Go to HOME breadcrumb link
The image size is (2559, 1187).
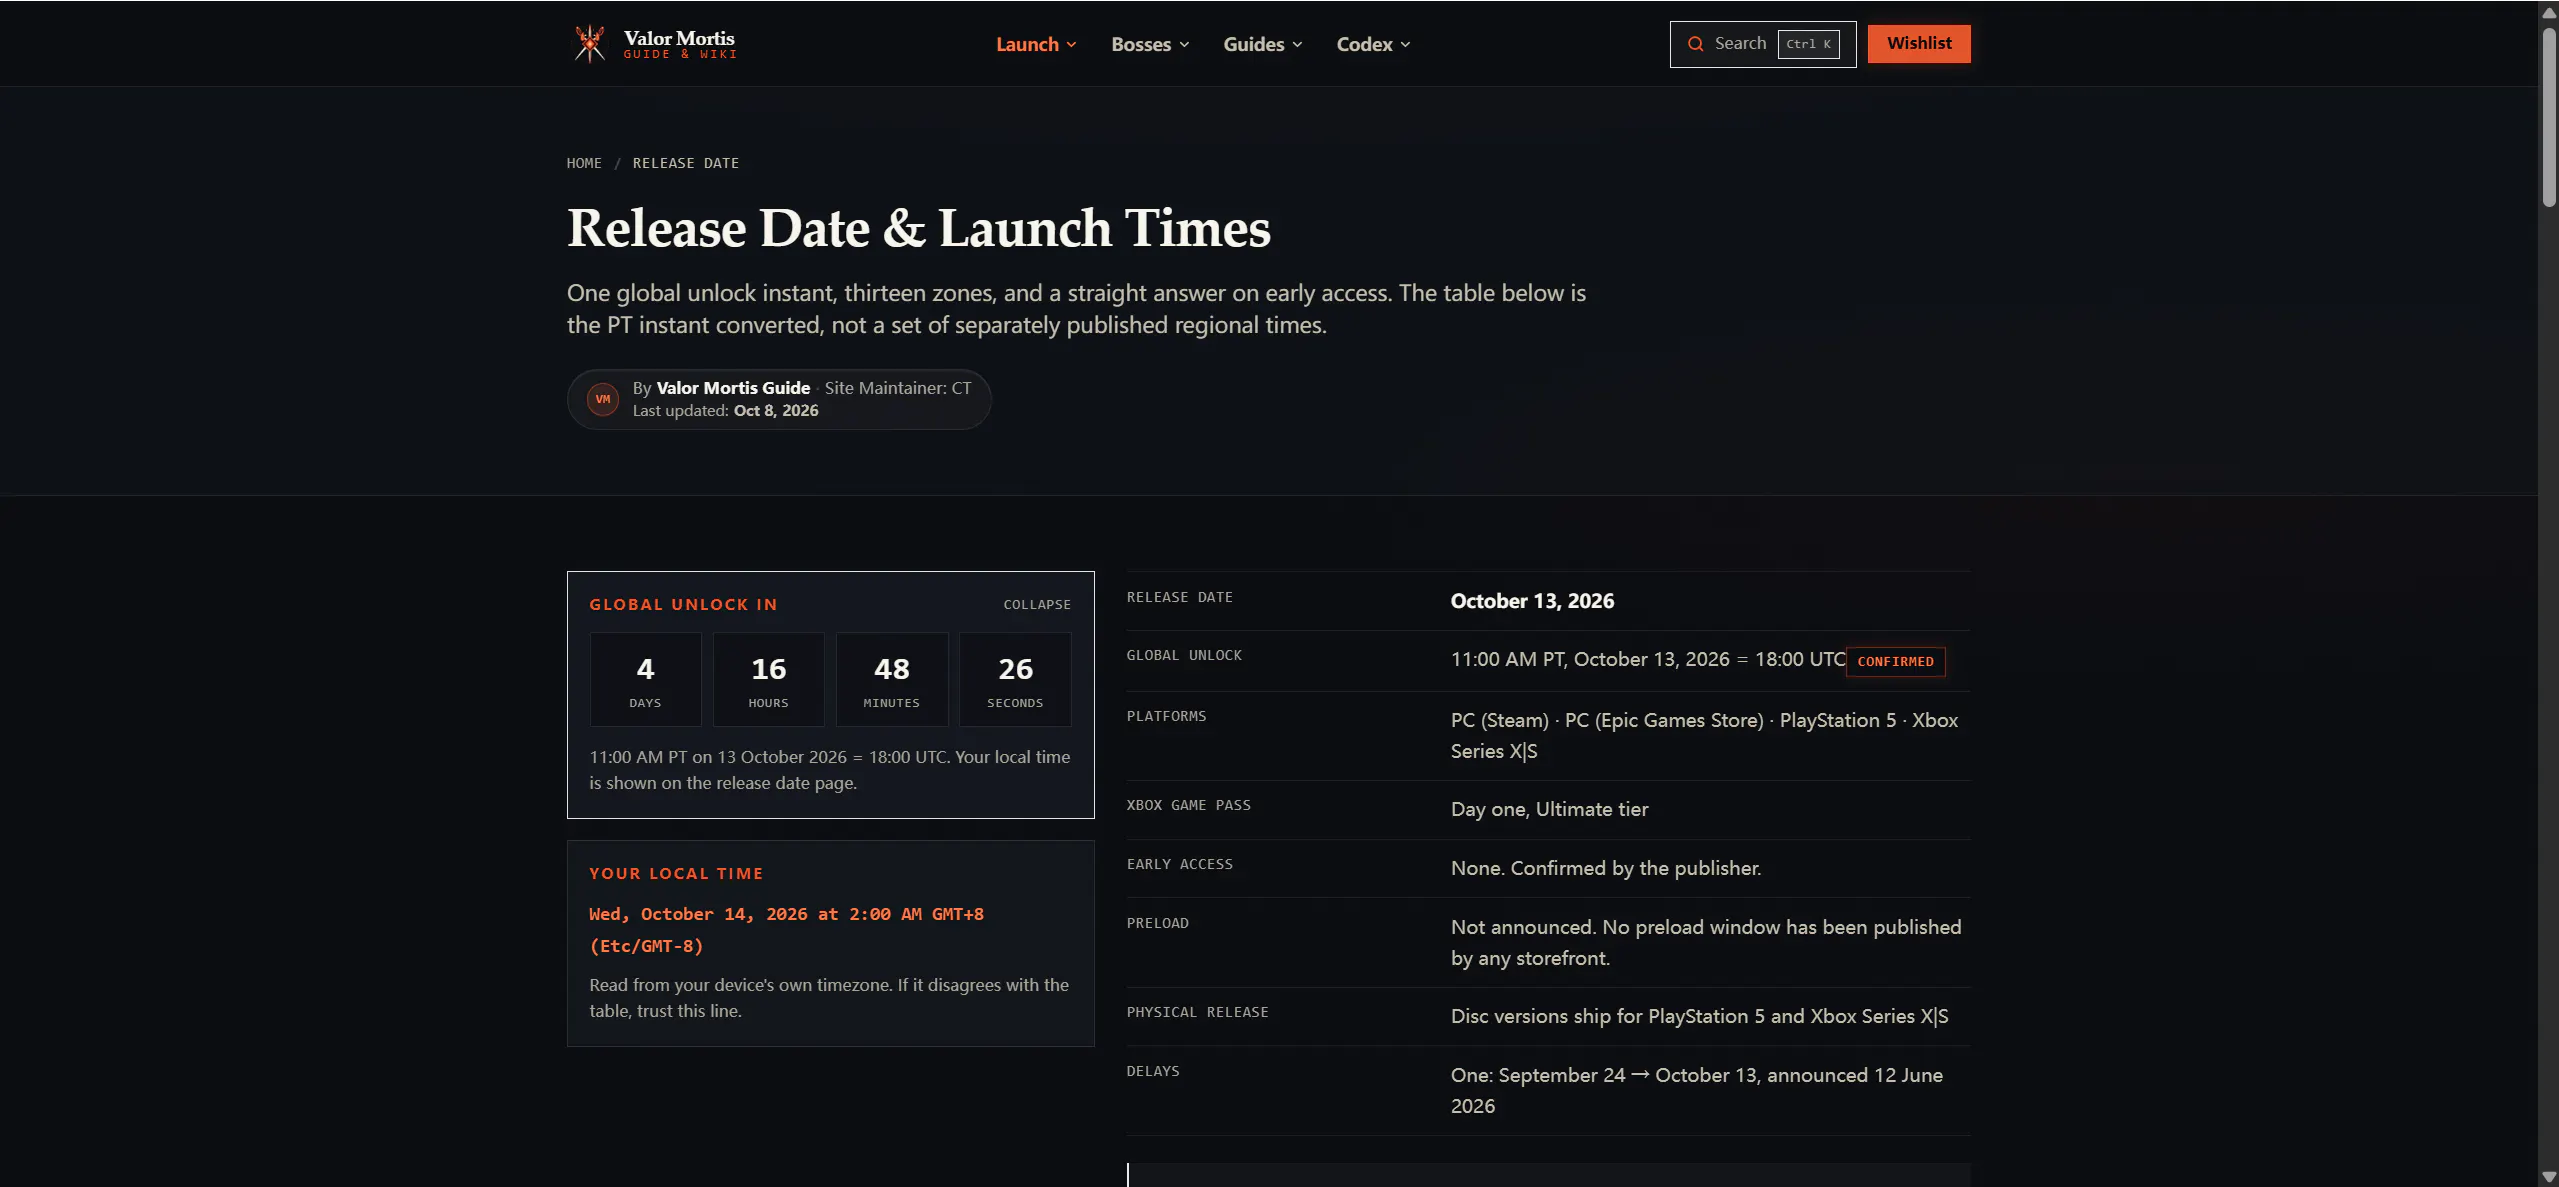click(584, 163)
